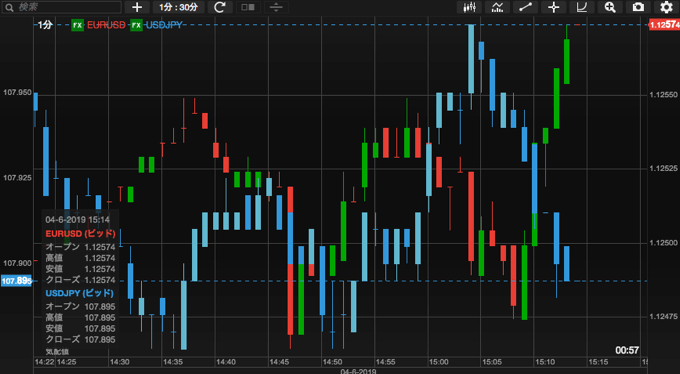The height and width of the screenshot is (374, 680).
Task: Open technical indicators line chart icon
Action: click(497, 7)
